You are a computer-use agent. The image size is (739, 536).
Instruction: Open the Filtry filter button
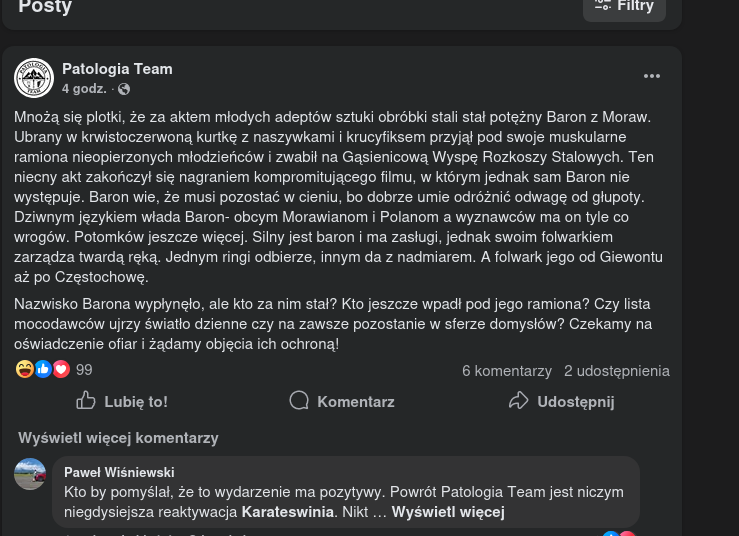pos(624,7)
